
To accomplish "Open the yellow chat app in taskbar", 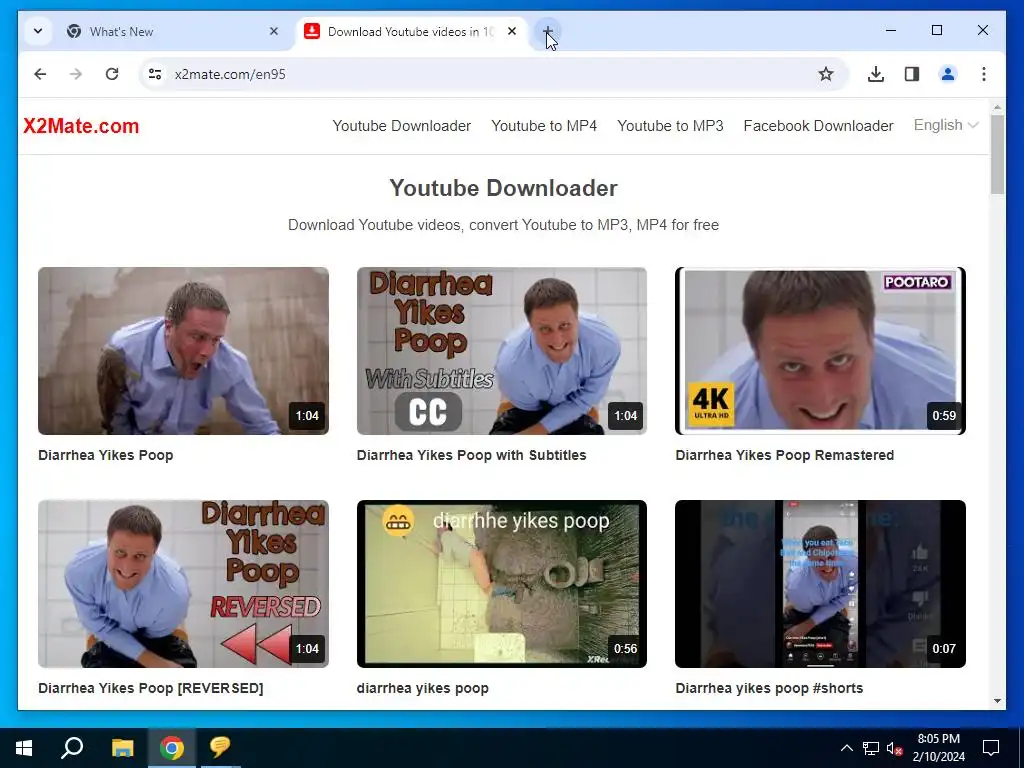I will tap(221, 748).
